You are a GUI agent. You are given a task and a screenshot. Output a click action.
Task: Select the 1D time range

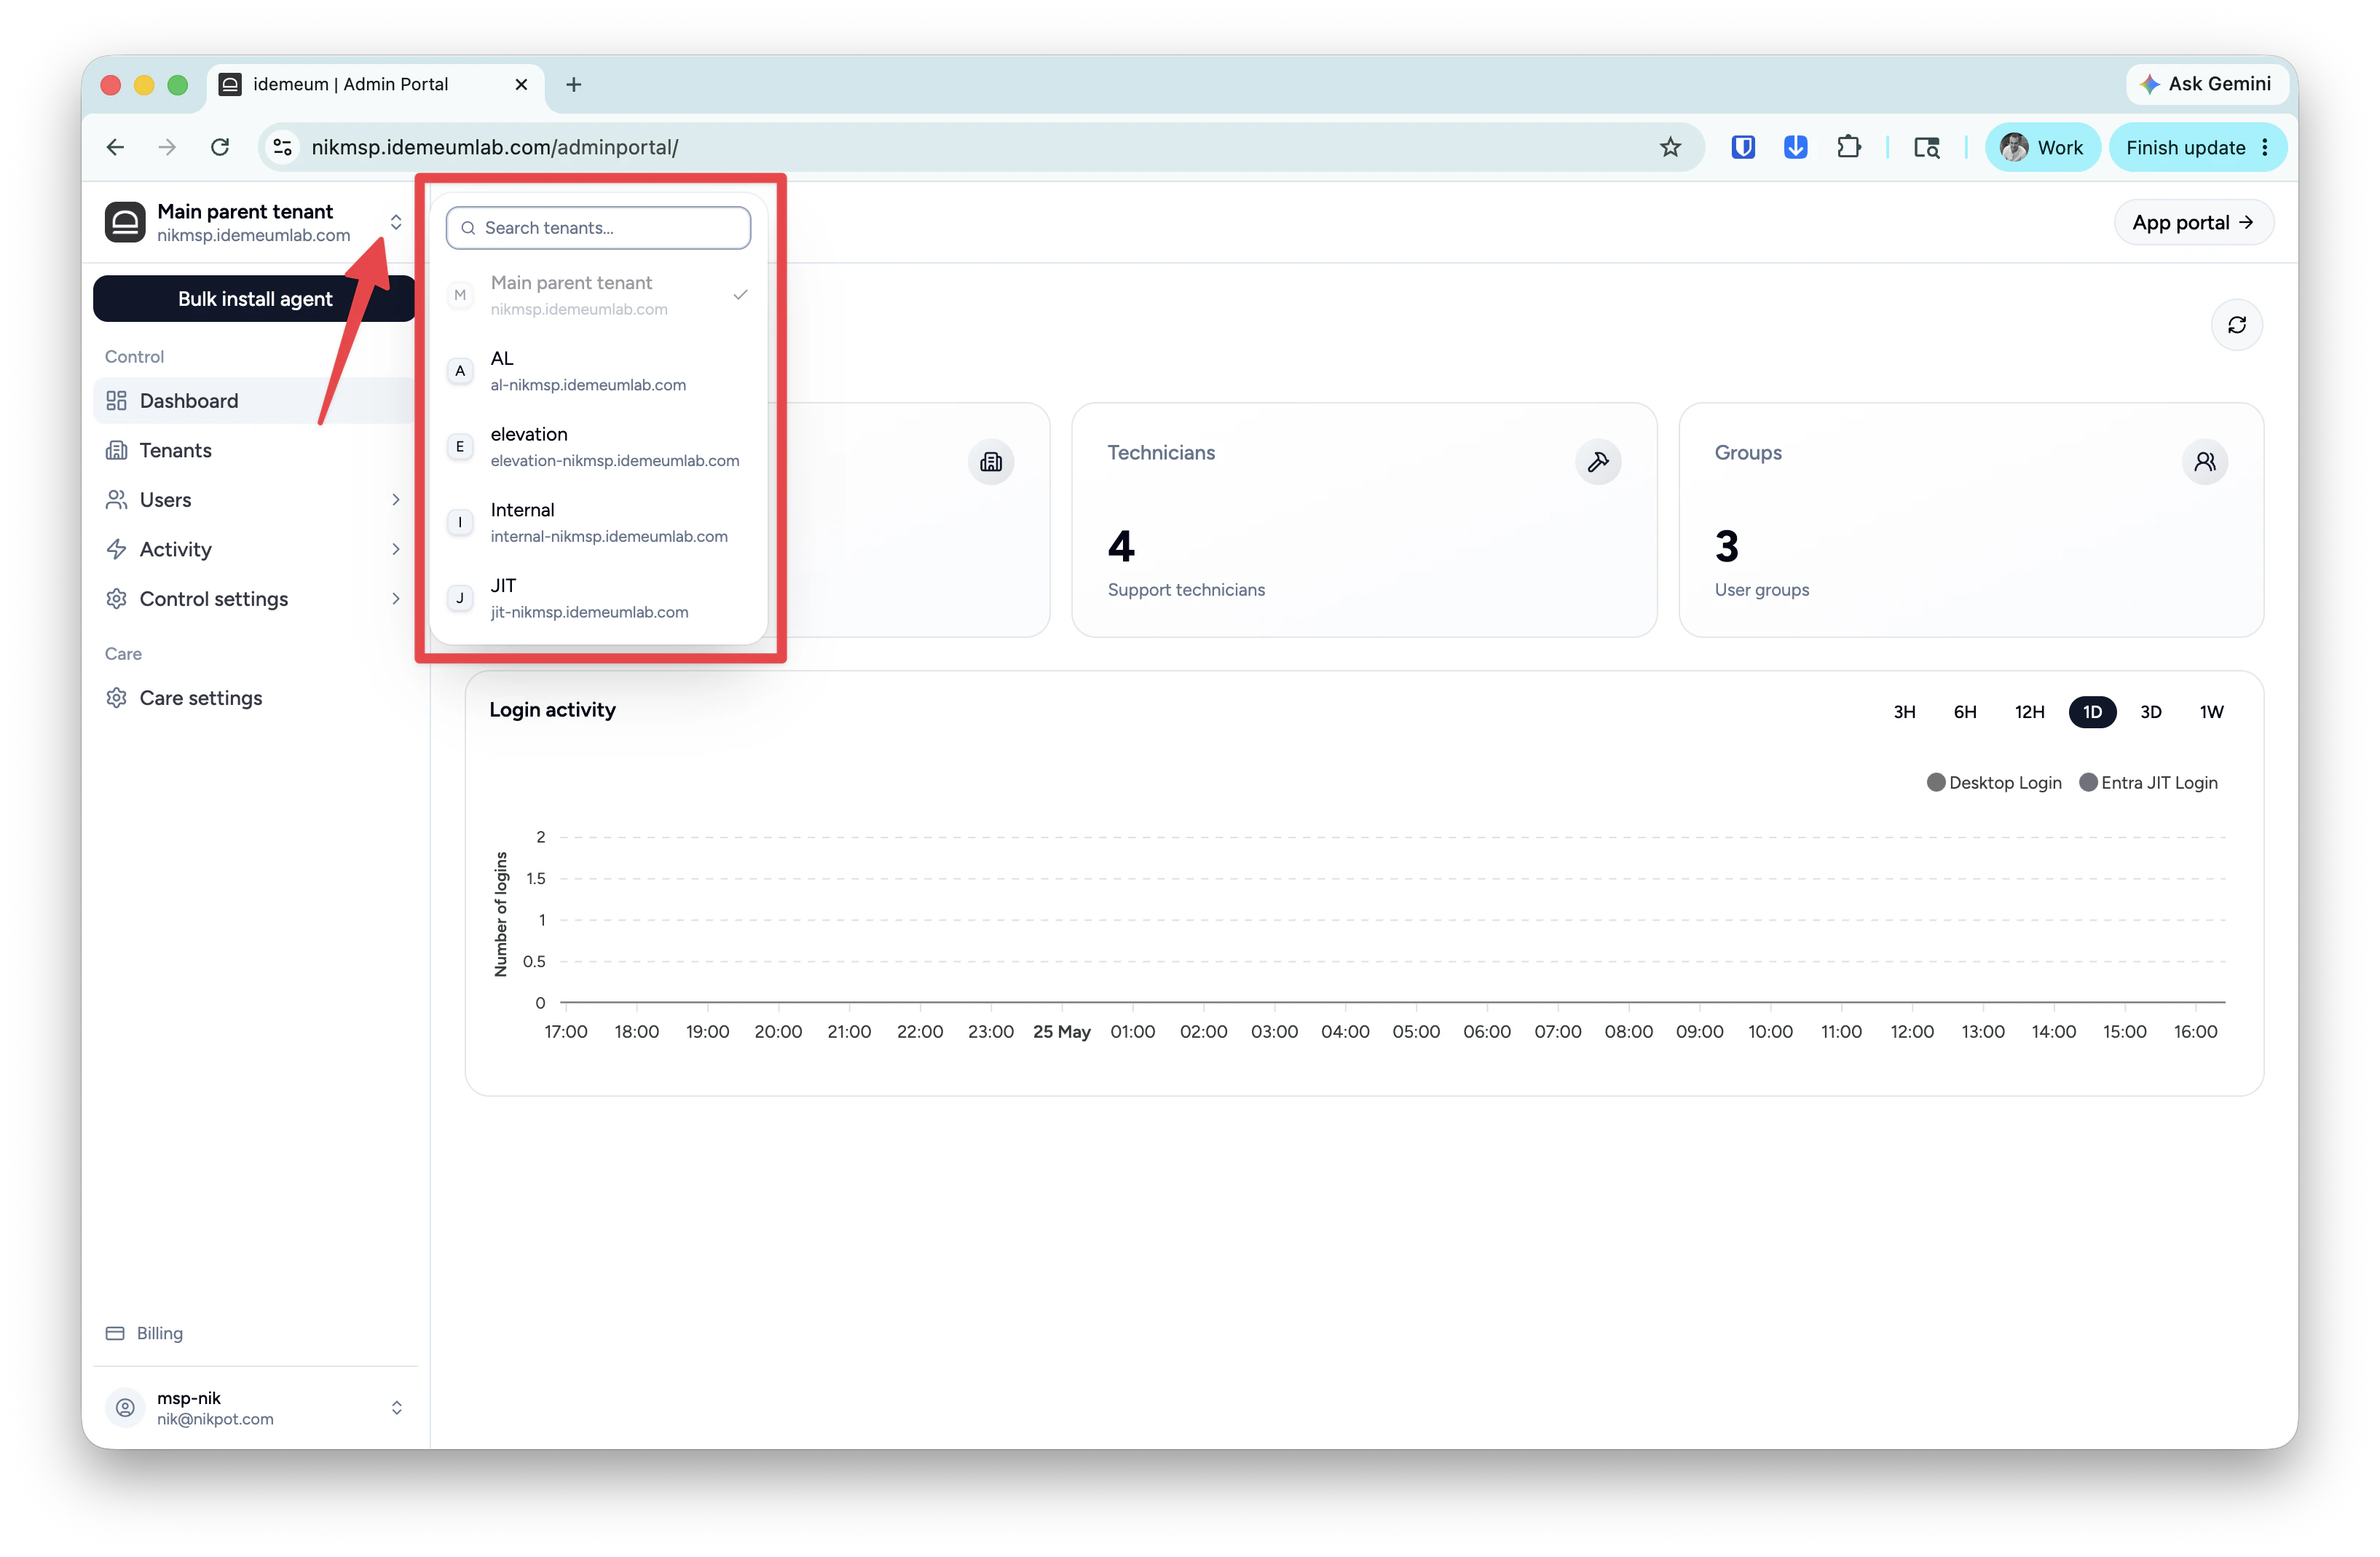[x=2092, y=712]
